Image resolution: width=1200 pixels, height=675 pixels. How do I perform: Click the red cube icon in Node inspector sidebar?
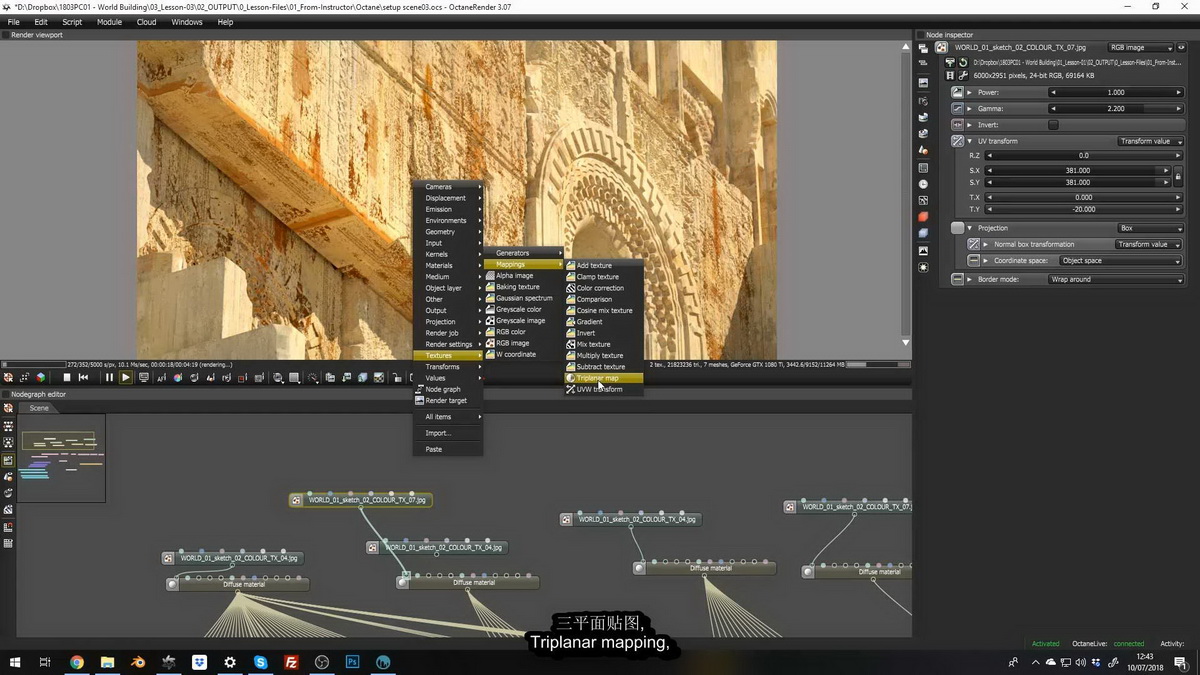tap(923, 217)
